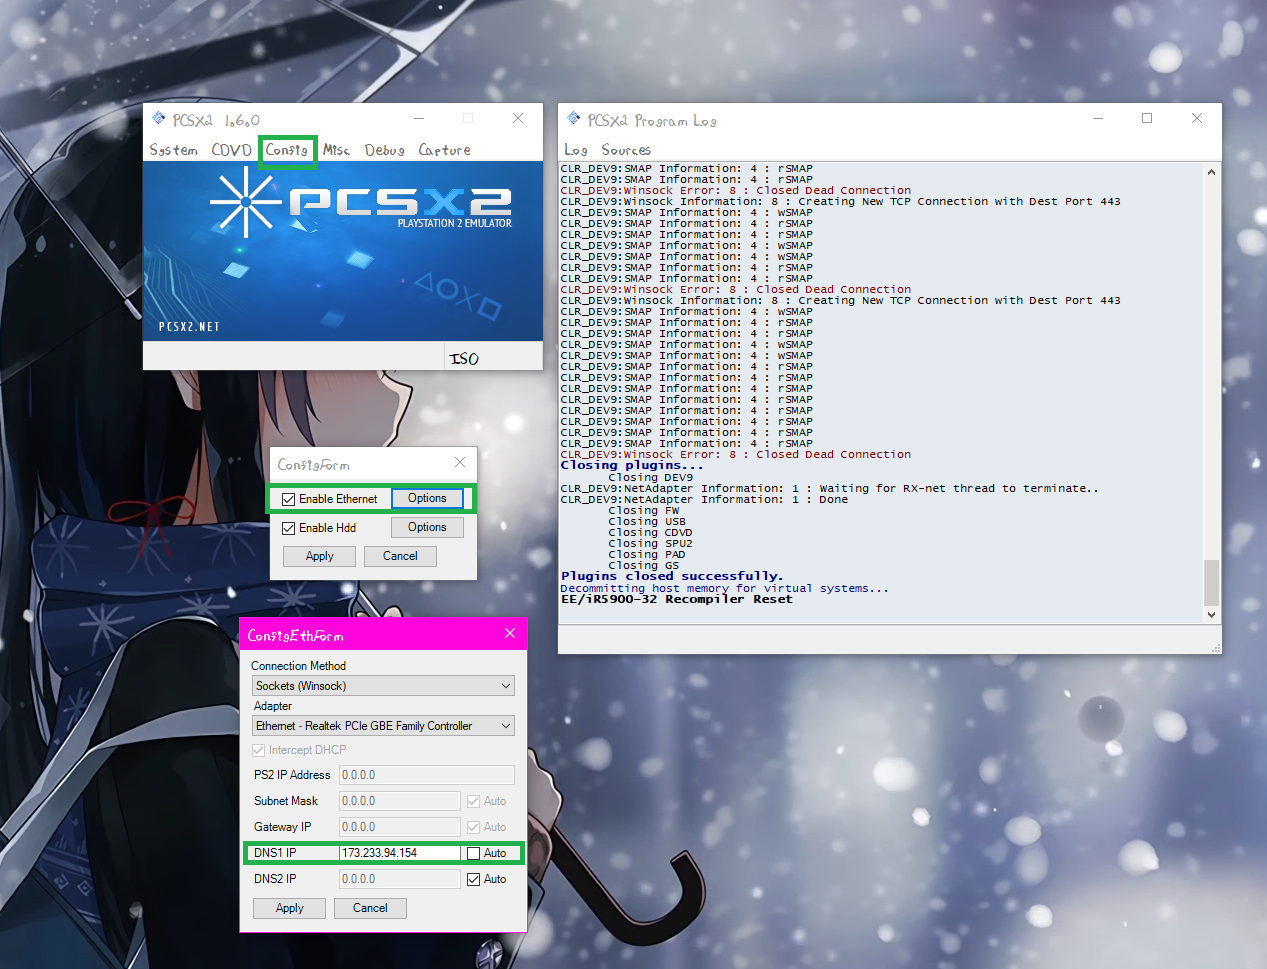Viewport: 1267px width, 969px height.
Task: Click the Program Log window resize grip
Action: click(1215, 648)
